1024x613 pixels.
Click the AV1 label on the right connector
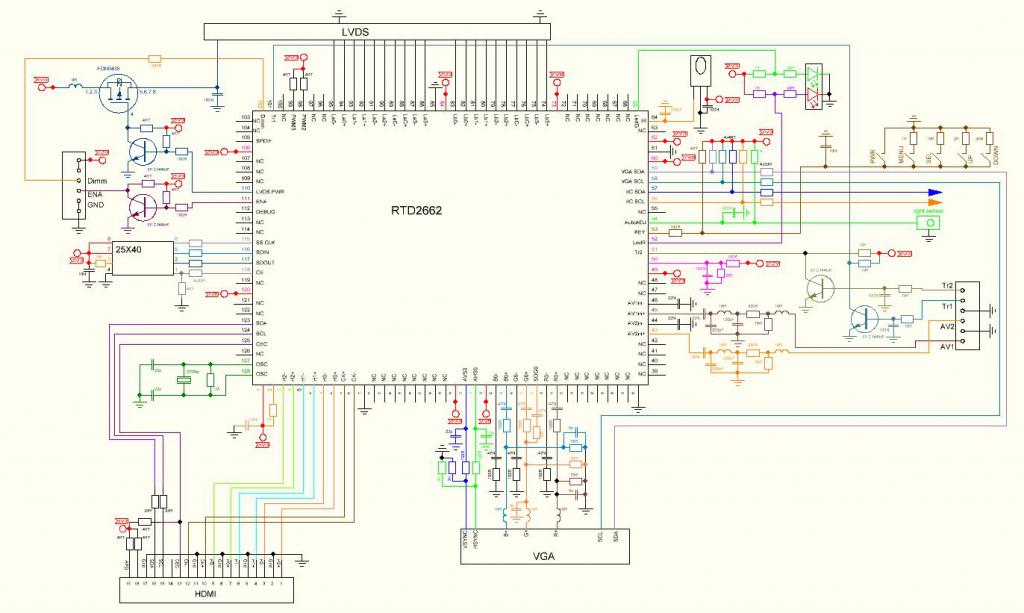[947, 347]
